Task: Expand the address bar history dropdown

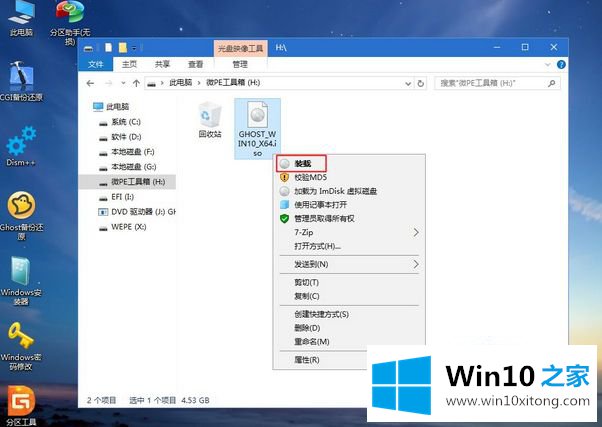Action: click(408, 83)
